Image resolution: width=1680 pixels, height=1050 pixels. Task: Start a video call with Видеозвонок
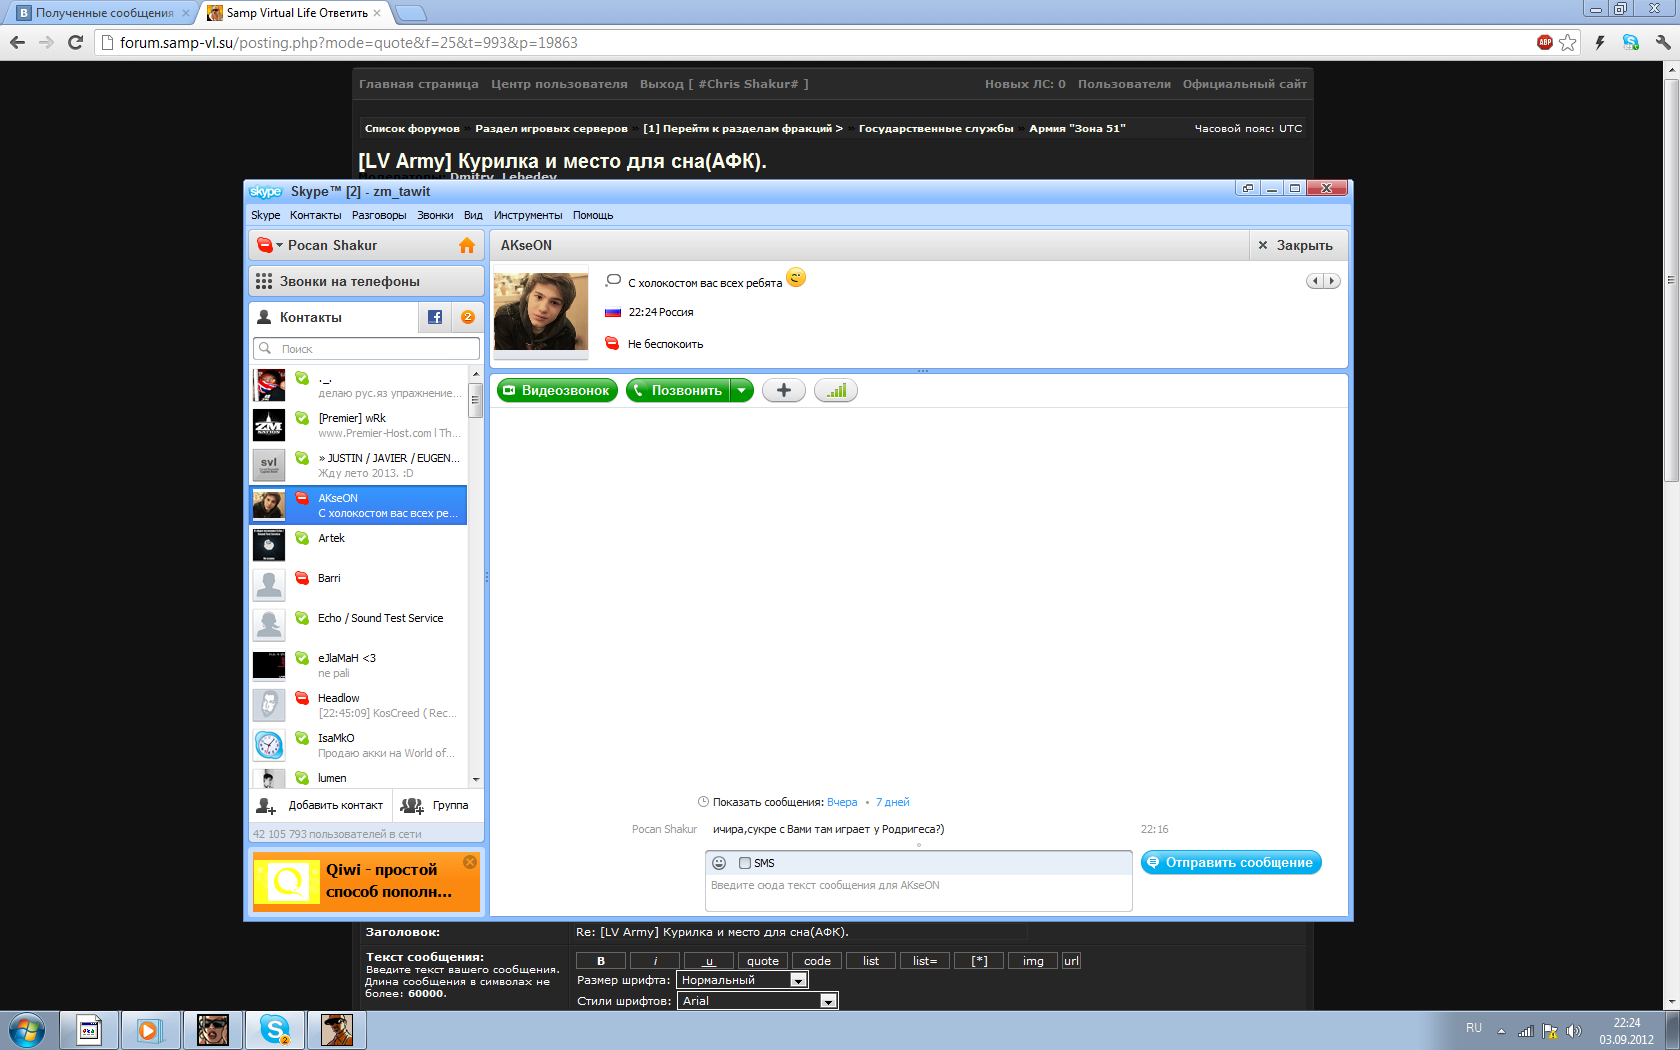pyautogui.click(x=556, y=390)
